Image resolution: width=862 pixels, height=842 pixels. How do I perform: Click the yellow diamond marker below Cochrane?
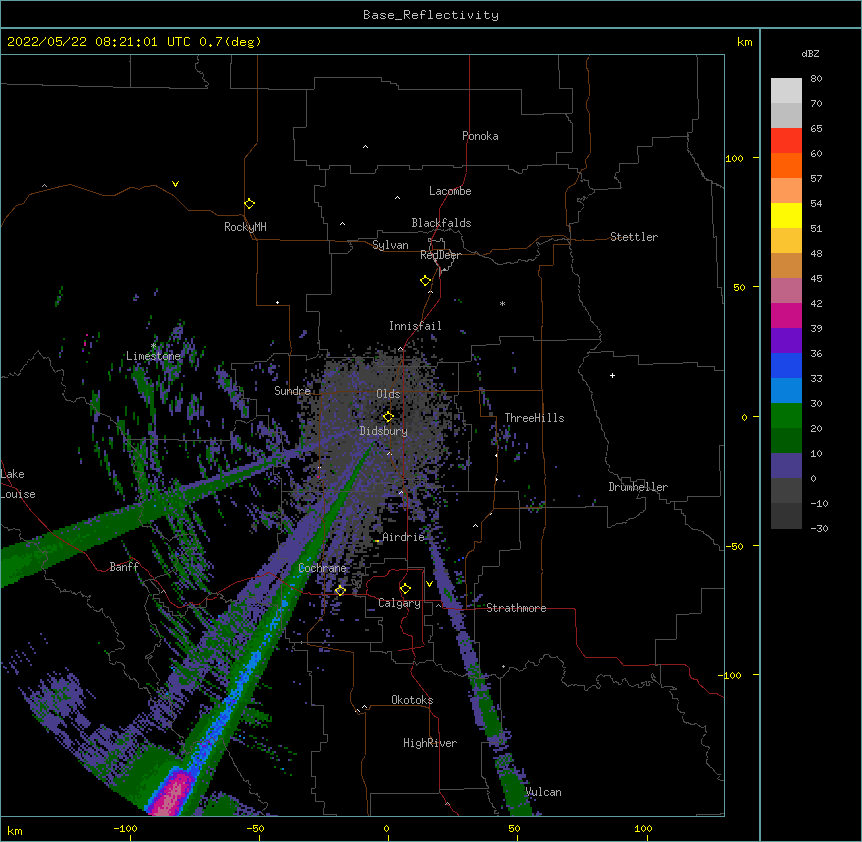340,590
